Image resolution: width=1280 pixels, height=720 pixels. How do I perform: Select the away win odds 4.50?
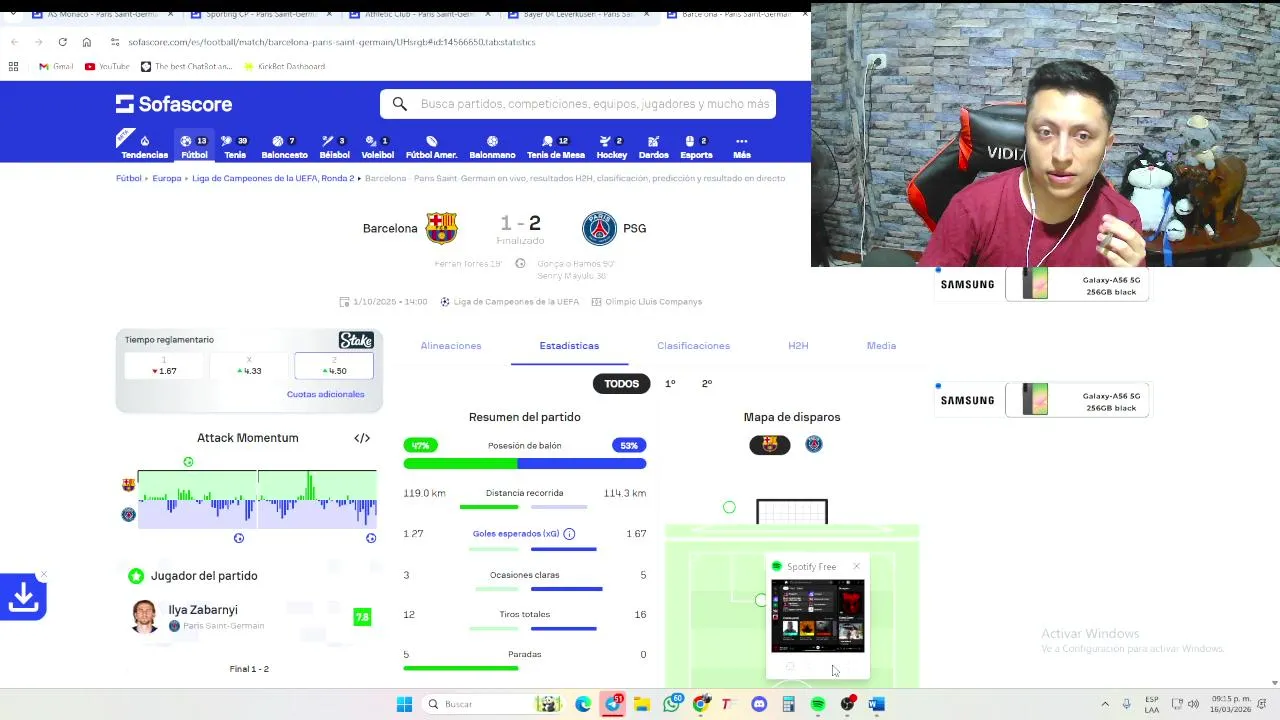tap(334, 366)
